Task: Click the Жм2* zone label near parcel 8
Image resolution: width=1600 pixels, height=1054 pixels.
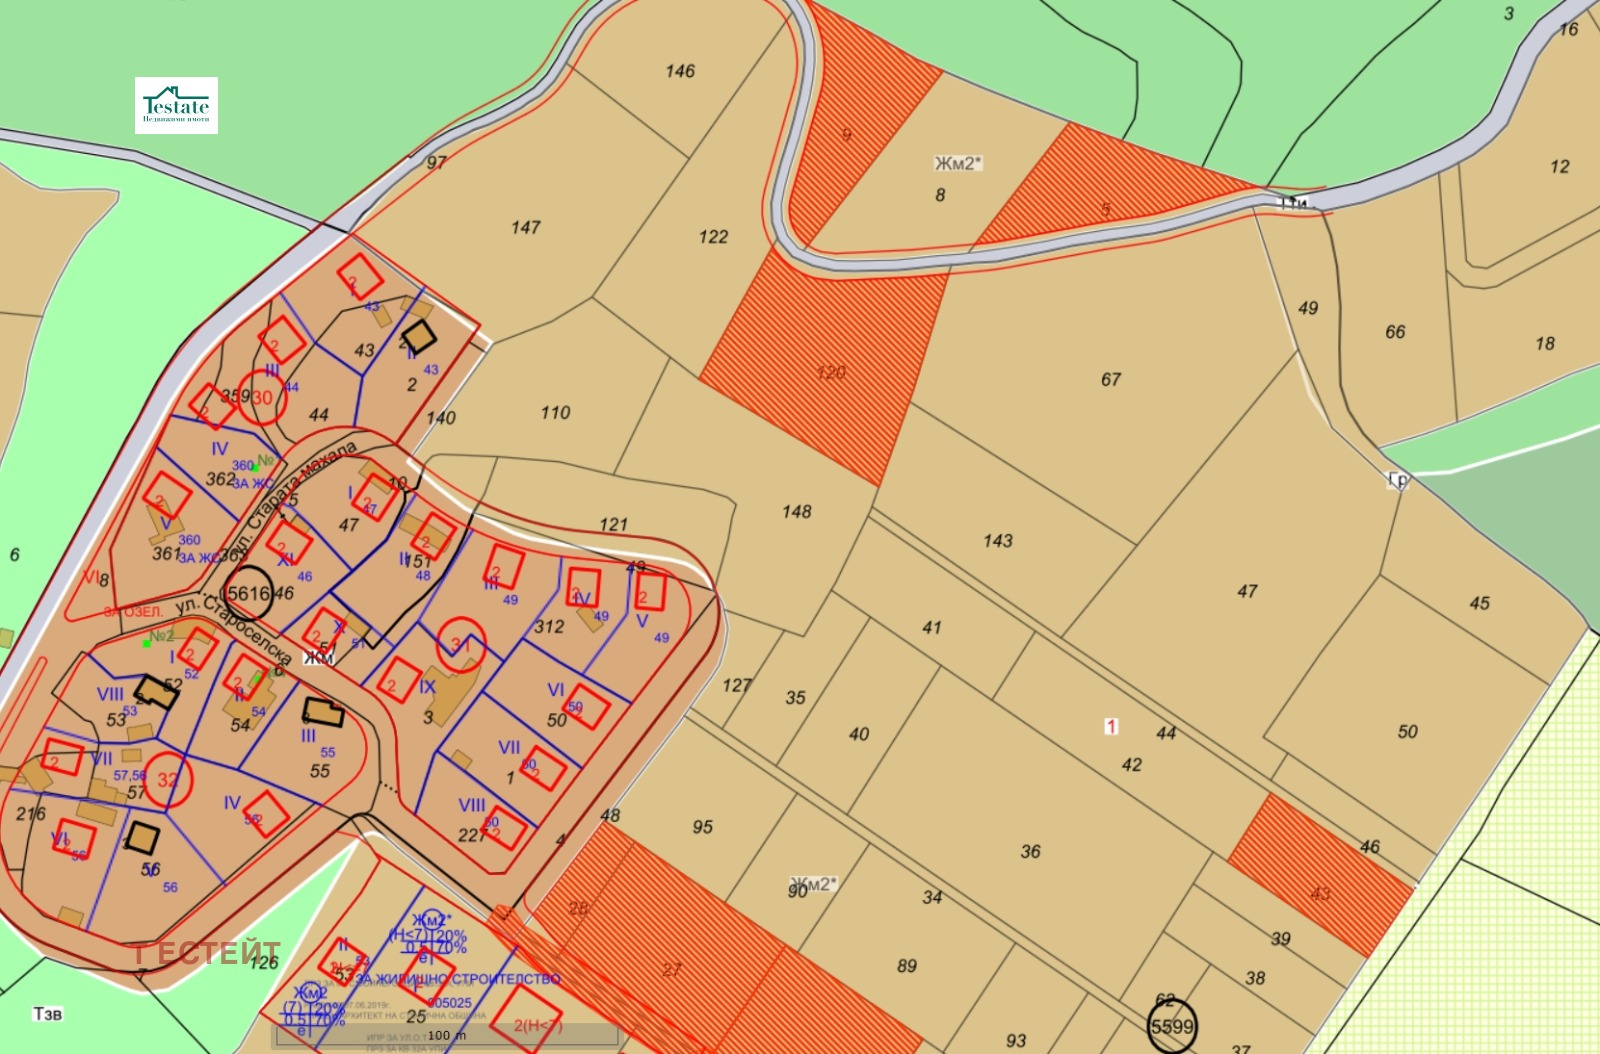Action: pyautogui.click(x=957, y=163)
